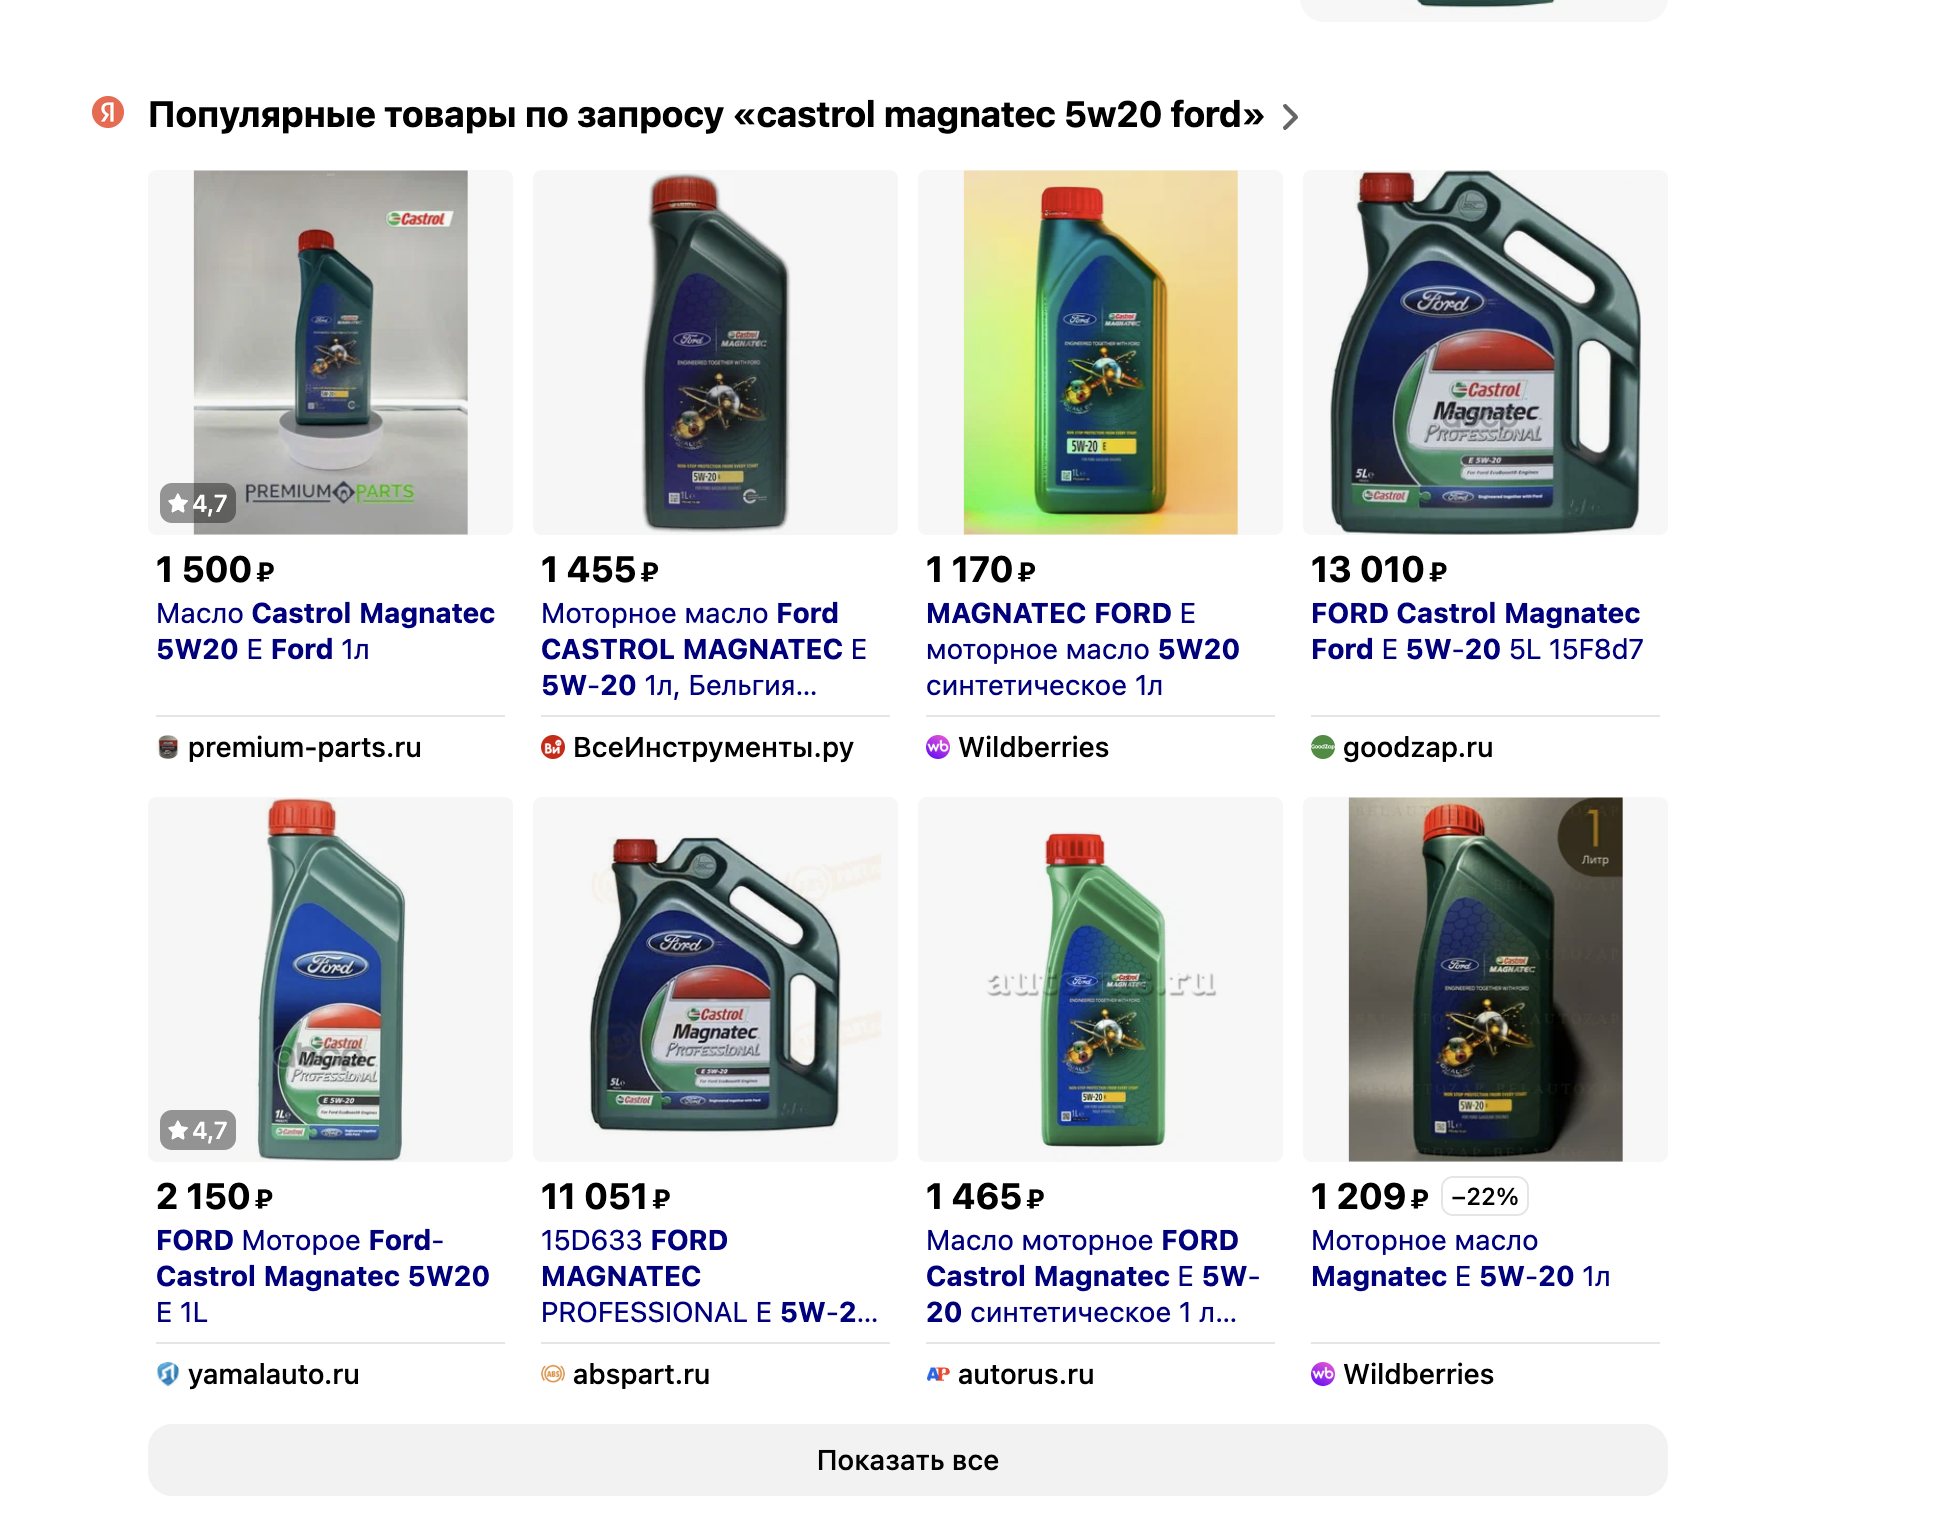This screenshot has height=1532, width=1954.
Task: Open "Масло Castrol Magnatec 5W20 E Ford 1л" link
Action: pyautogui.click(x=325, y=631)
